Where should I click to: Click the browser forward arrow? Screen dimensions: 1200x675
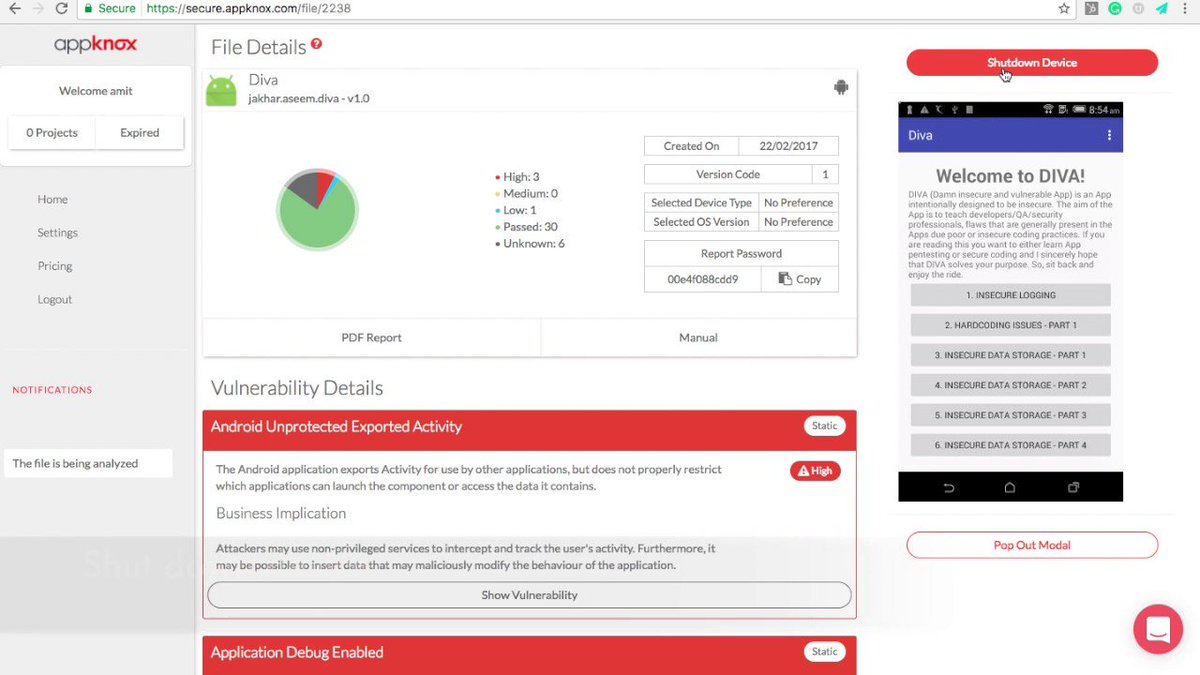coord(38,8)
